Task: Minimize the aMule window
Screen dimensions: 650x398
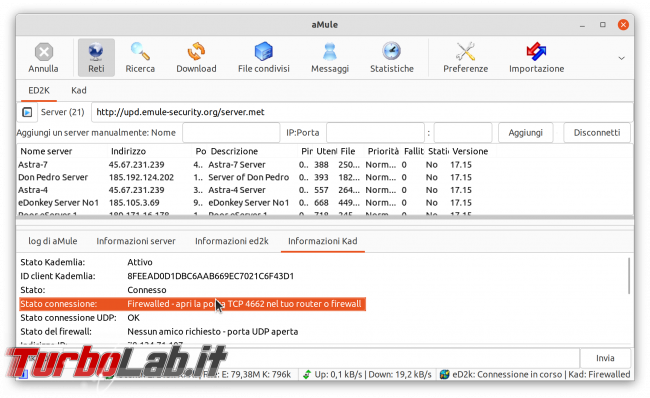Action: [582, 25]
